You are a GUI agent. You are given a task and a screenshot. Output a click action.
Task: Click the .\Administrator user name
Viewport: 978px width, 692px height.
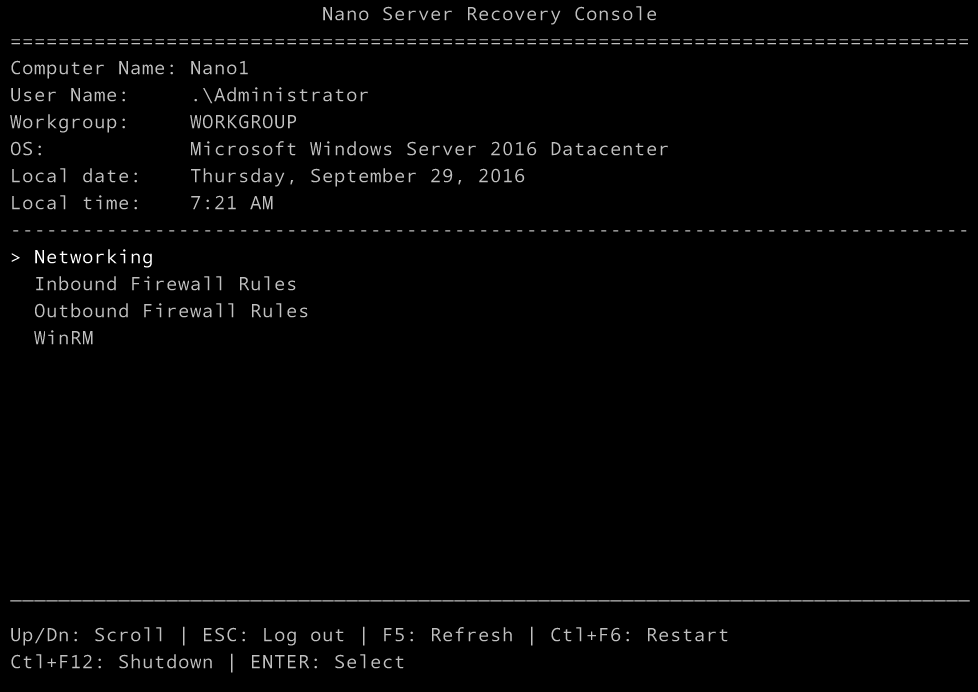[x=279, y=95]
